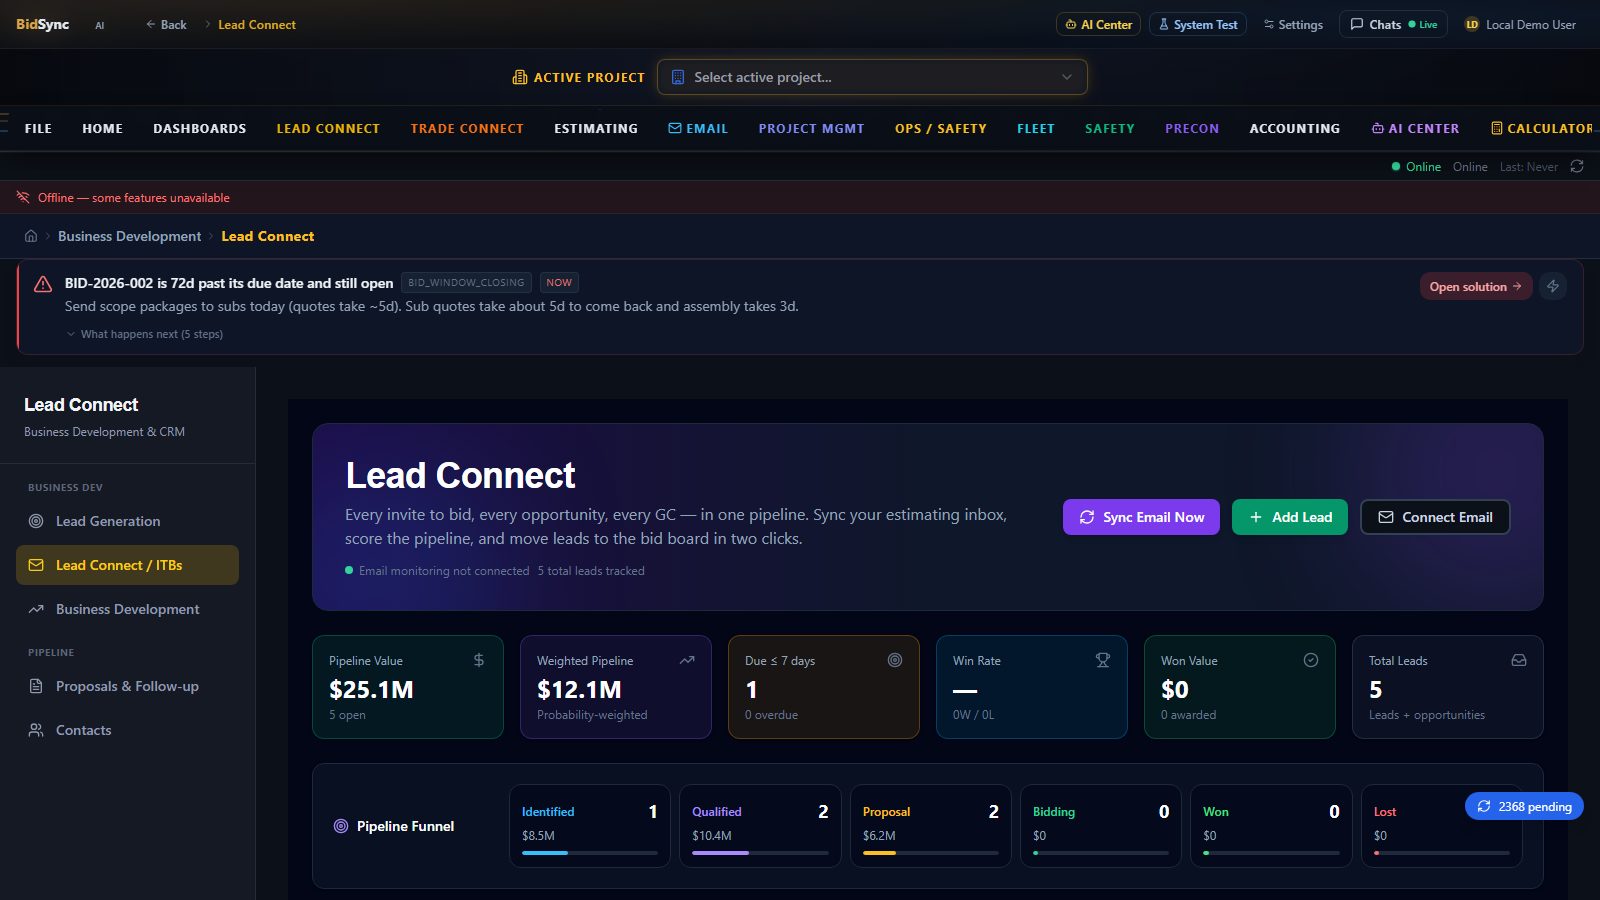Open the ACCOUNTING menu
The height and width of the screenshot is (900, 1600).
click(x=1294, y=128)
